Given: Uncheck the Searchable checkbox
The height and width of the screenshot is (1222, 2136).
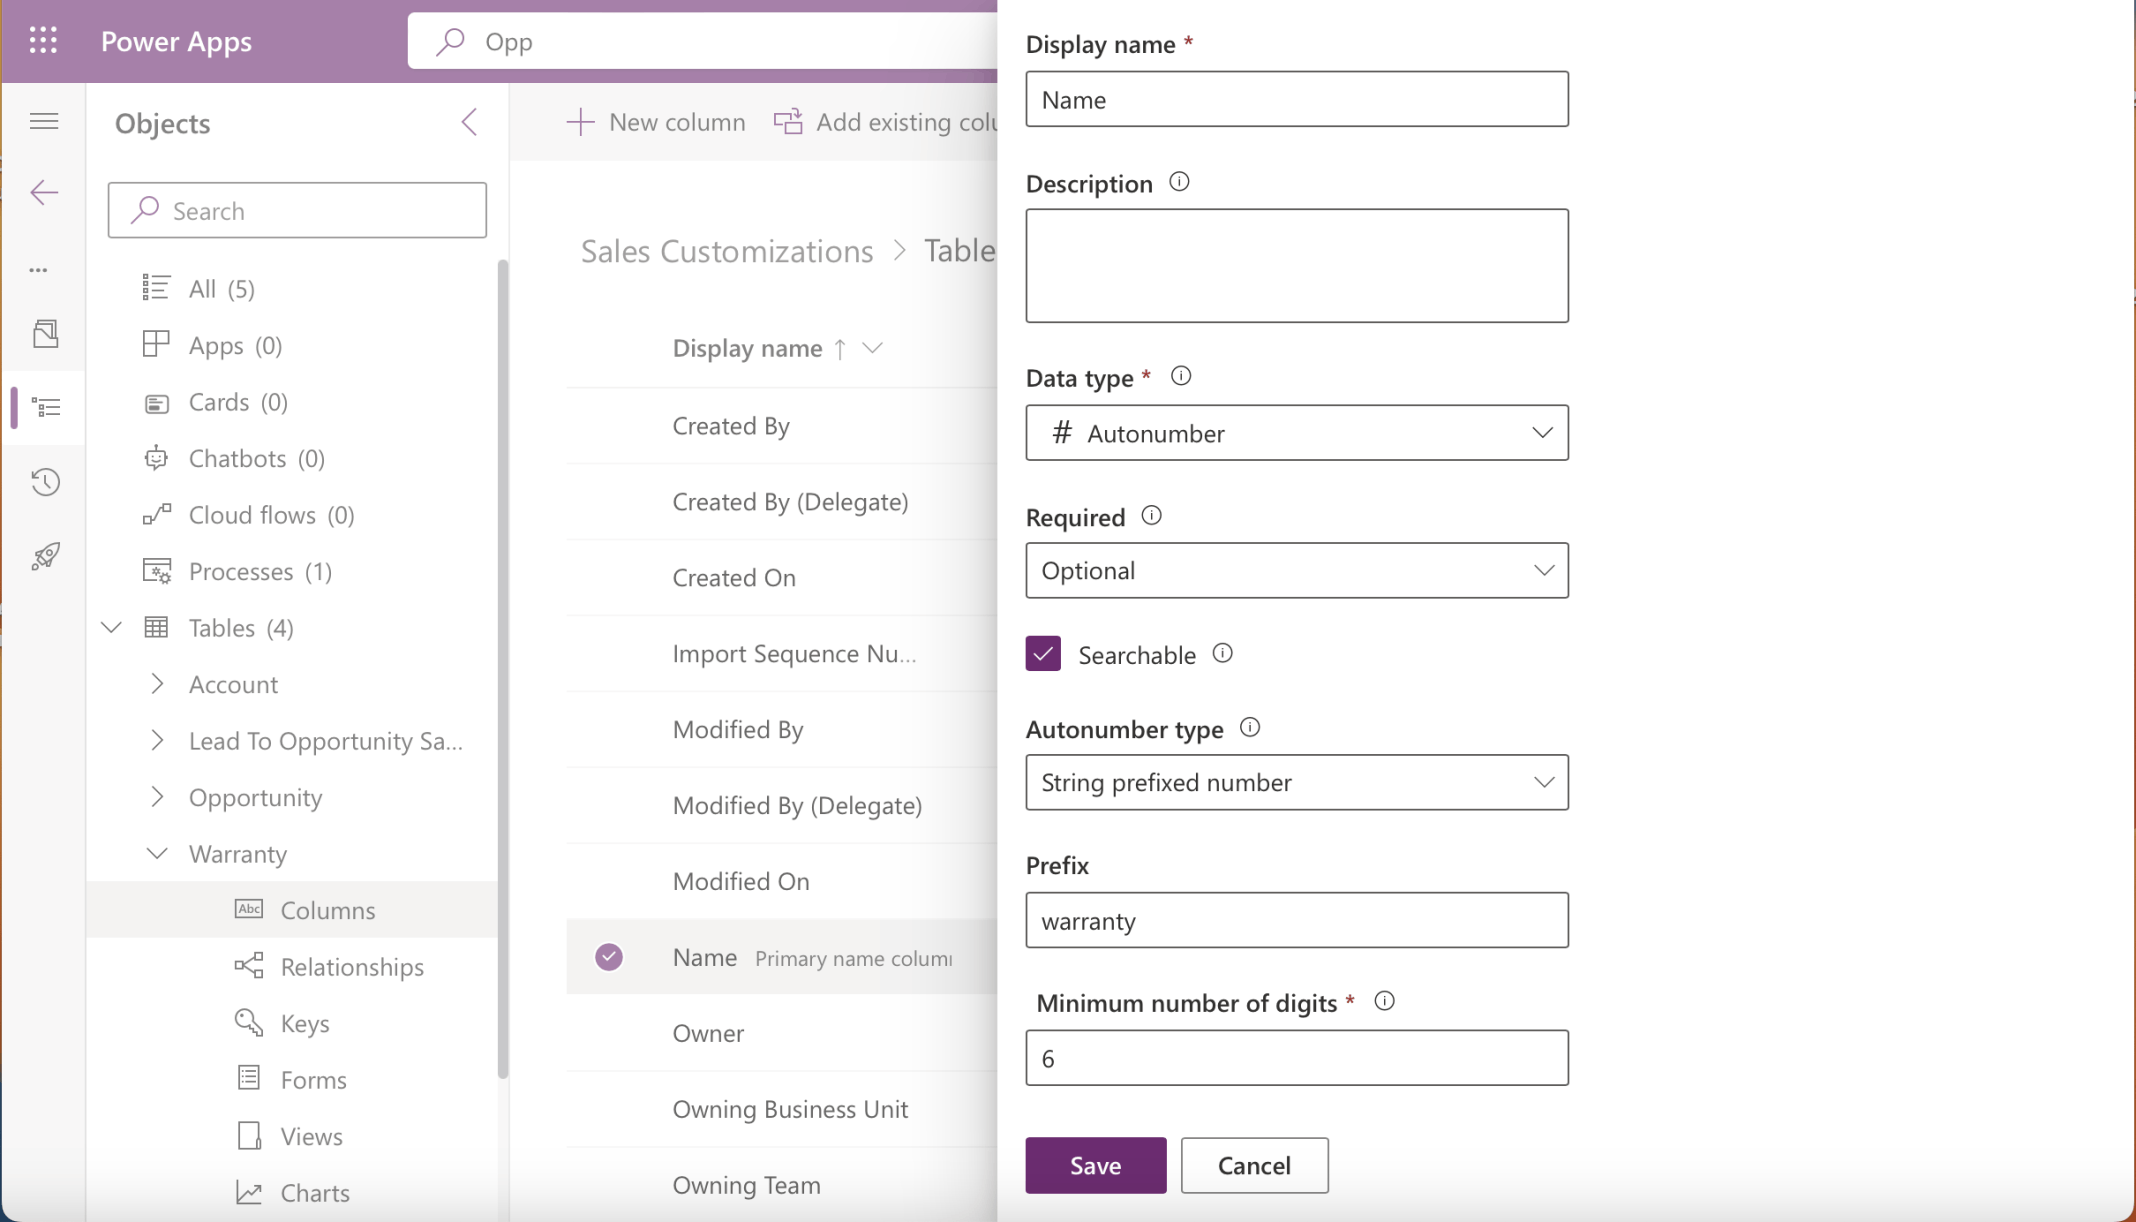Looking at the screenshot, I should pyautogui.click(x=1043, y=654).
